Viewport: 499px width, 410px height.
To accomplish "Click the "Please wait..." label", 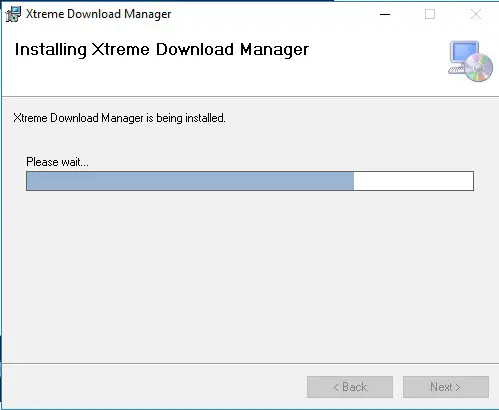I will (x=57, y=162).
